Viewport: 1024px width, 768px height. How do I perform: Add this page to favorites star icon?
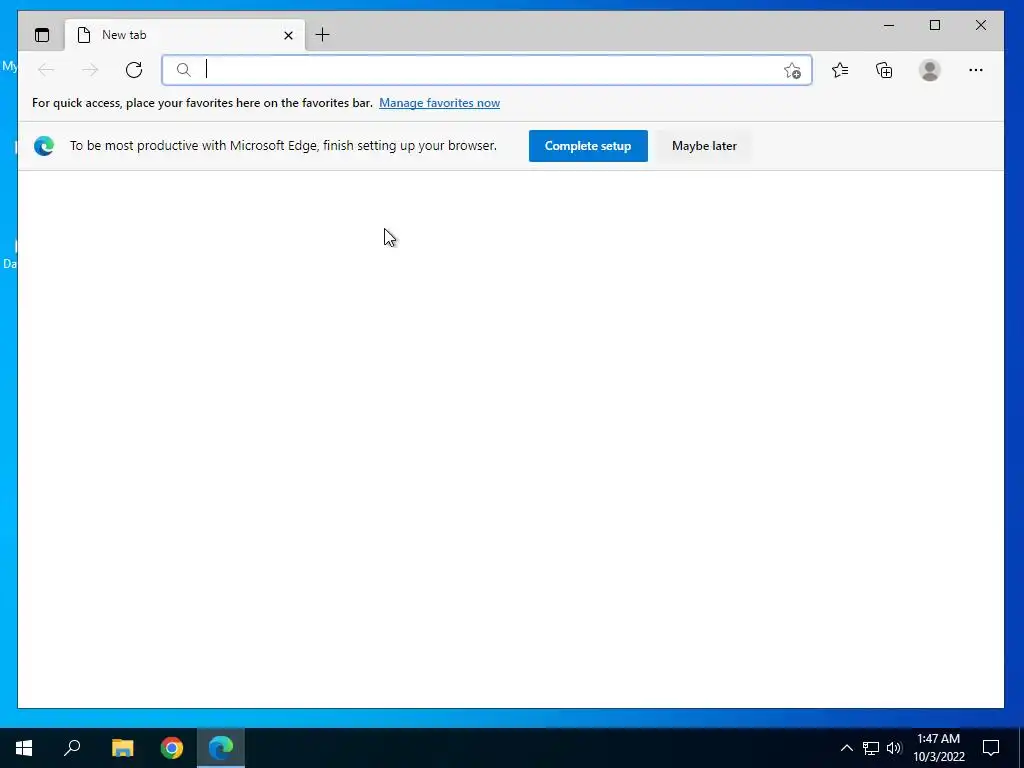click(792, 71)
